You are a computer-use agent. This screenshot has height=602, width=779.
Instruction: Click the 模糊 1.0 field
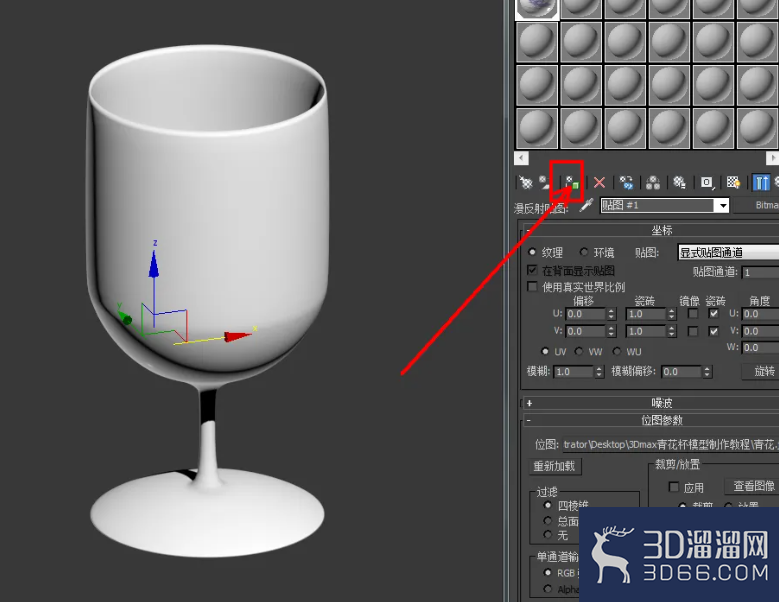[x=573, y=372]
